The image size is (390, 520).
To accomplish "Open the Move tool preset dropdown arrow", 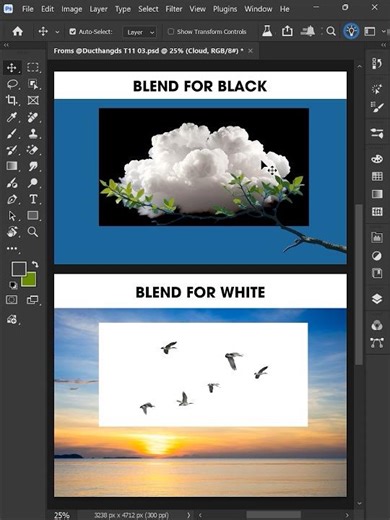I will coord(57,32).
